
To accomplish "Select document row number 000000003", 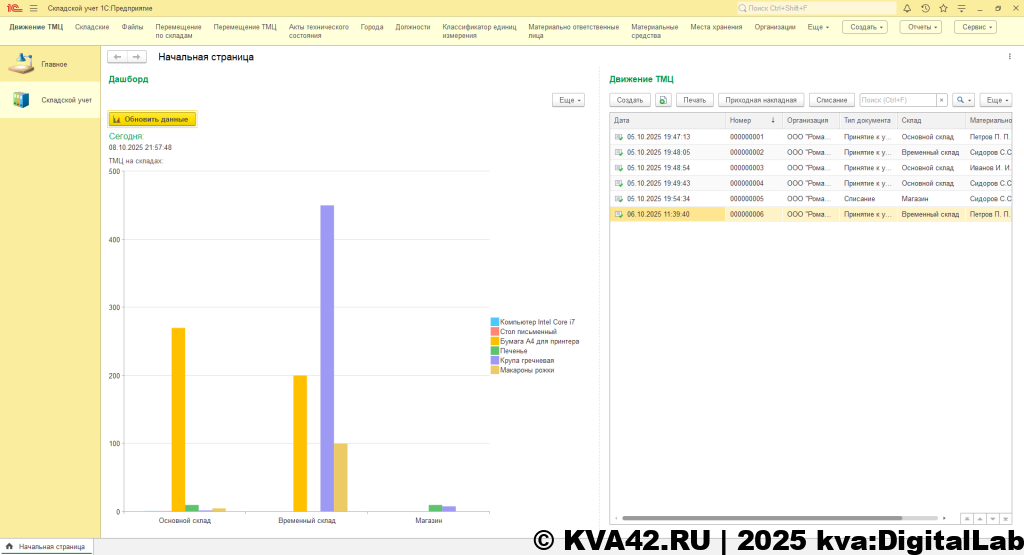I will (x=746, y=168).
